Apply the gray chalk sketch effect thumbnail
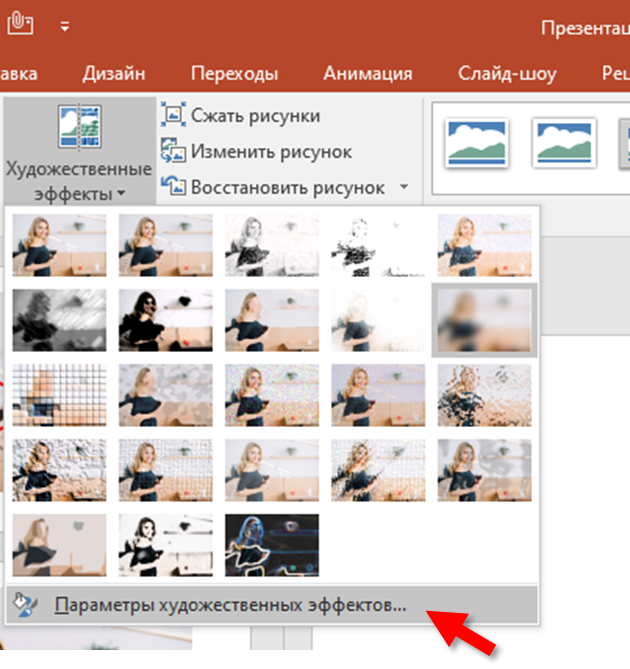Screen dimensions: 630x669 pos(59,320)
